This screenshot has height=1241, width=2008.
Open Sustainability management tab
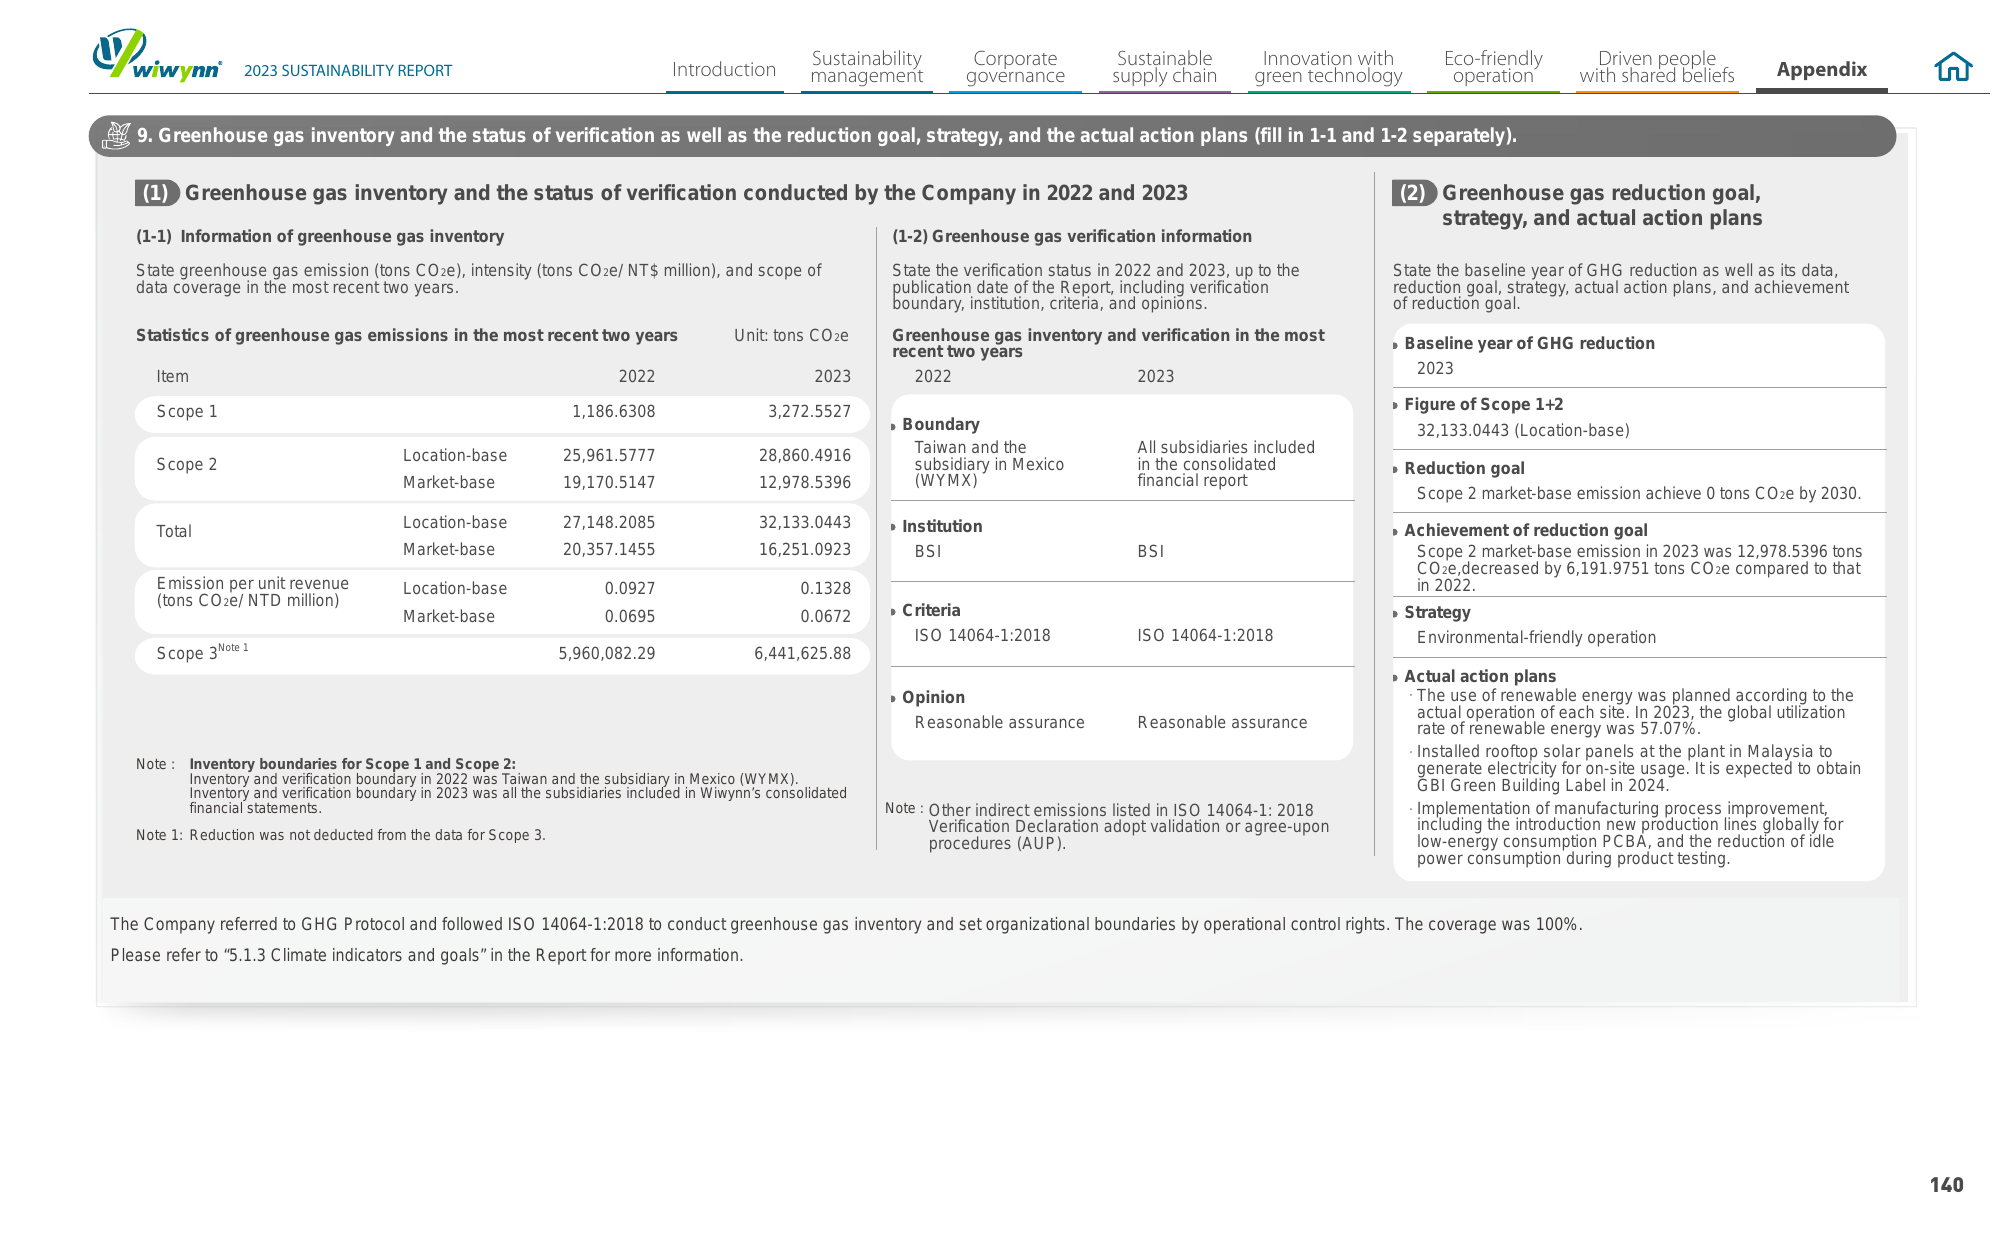coord(866,67)
